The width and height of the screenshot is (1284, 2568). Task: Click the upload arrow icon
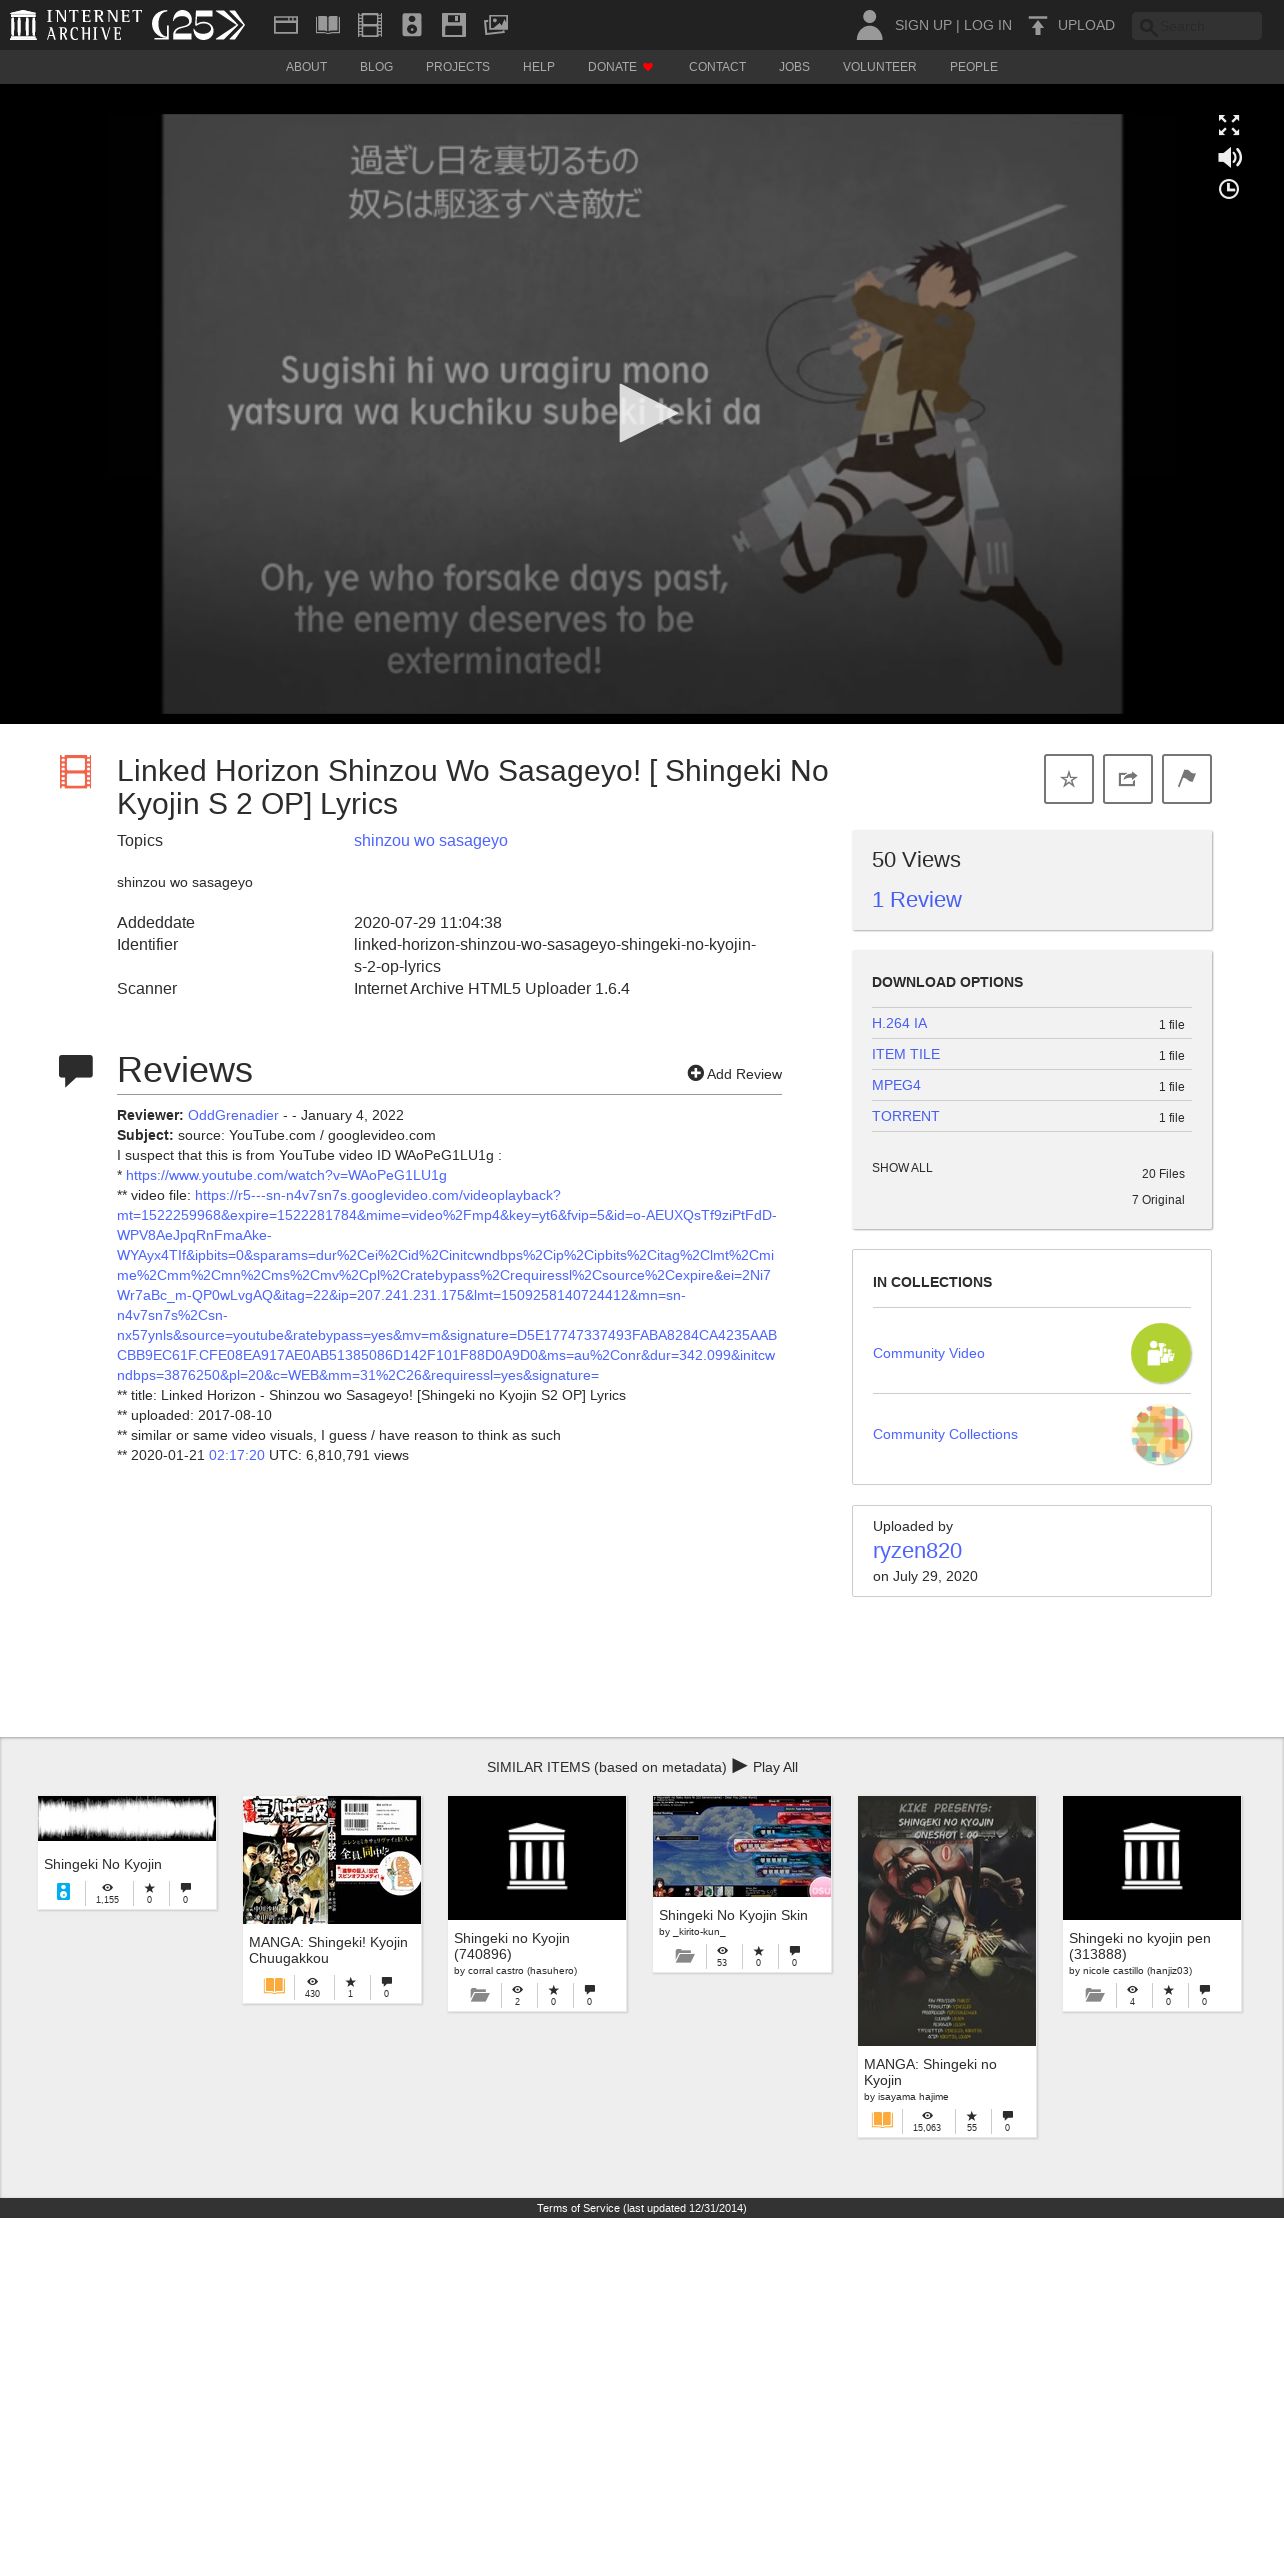pyautogui.click(x=1038, y=25)
